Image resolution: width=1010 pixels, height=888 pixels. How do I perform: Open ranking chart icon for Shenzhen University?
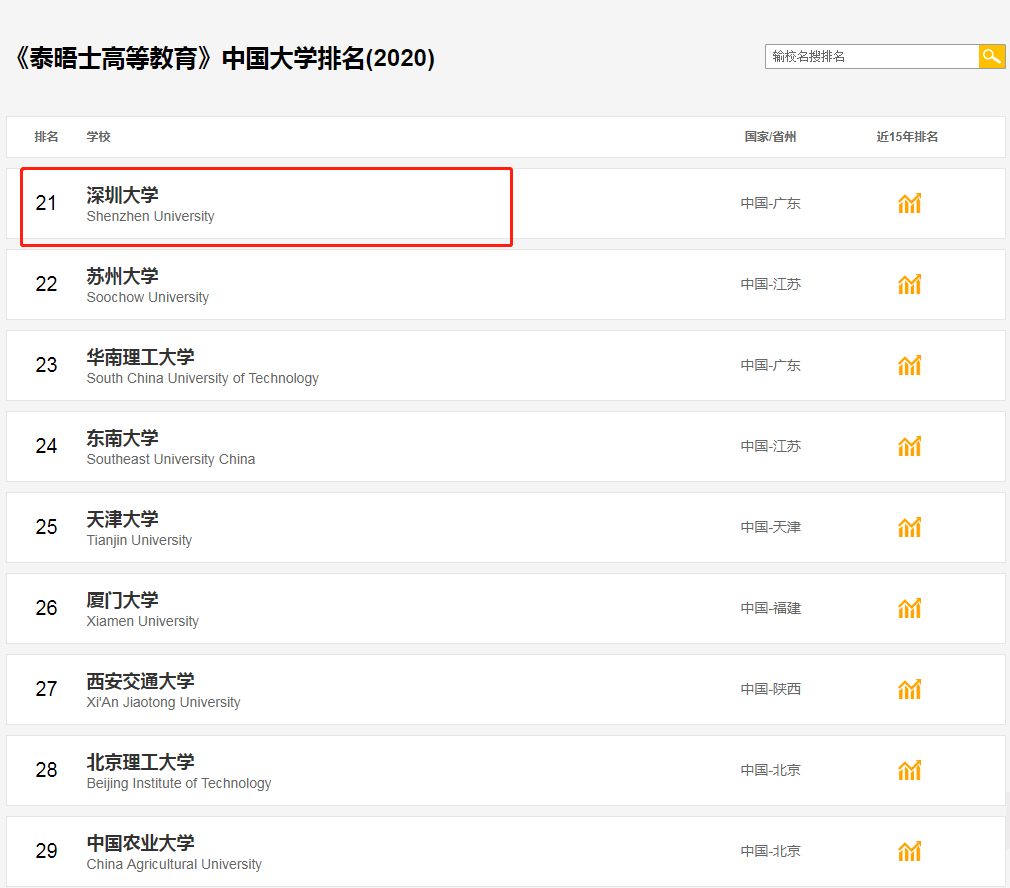point(910,203)
